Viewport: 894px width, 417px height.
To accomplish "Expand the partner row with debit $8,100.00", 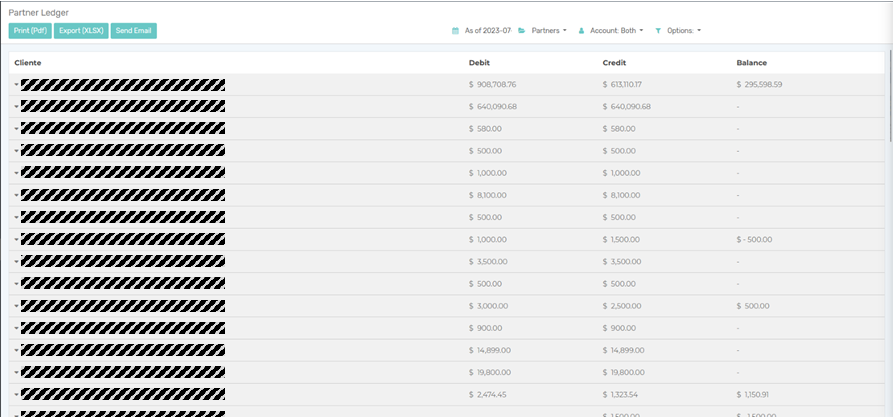I will tap(16, 195).
